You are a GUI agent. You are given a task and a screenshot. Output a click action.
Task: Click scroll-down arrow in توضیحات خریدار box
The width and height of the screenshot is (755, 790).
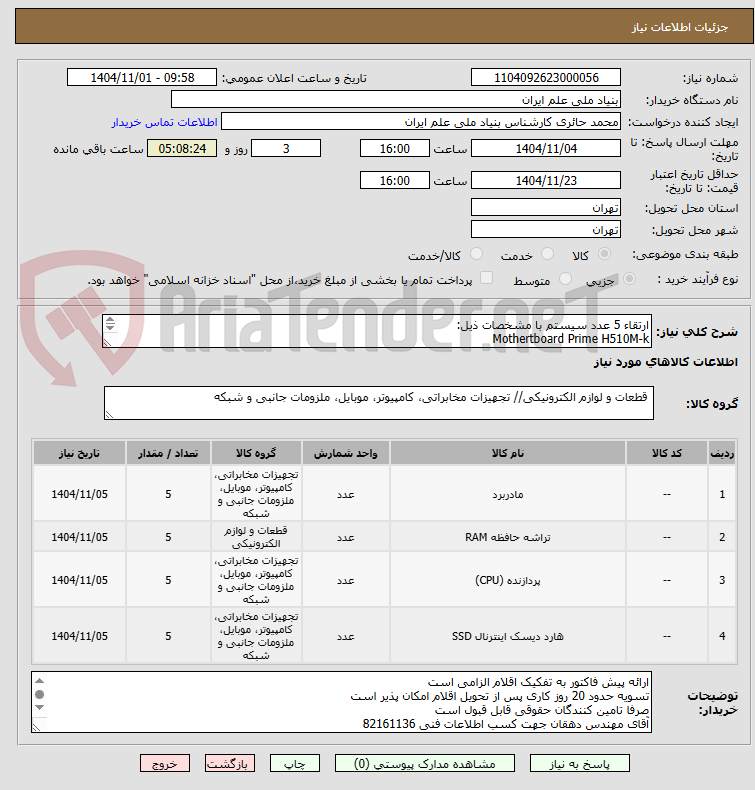coord(39,708)
